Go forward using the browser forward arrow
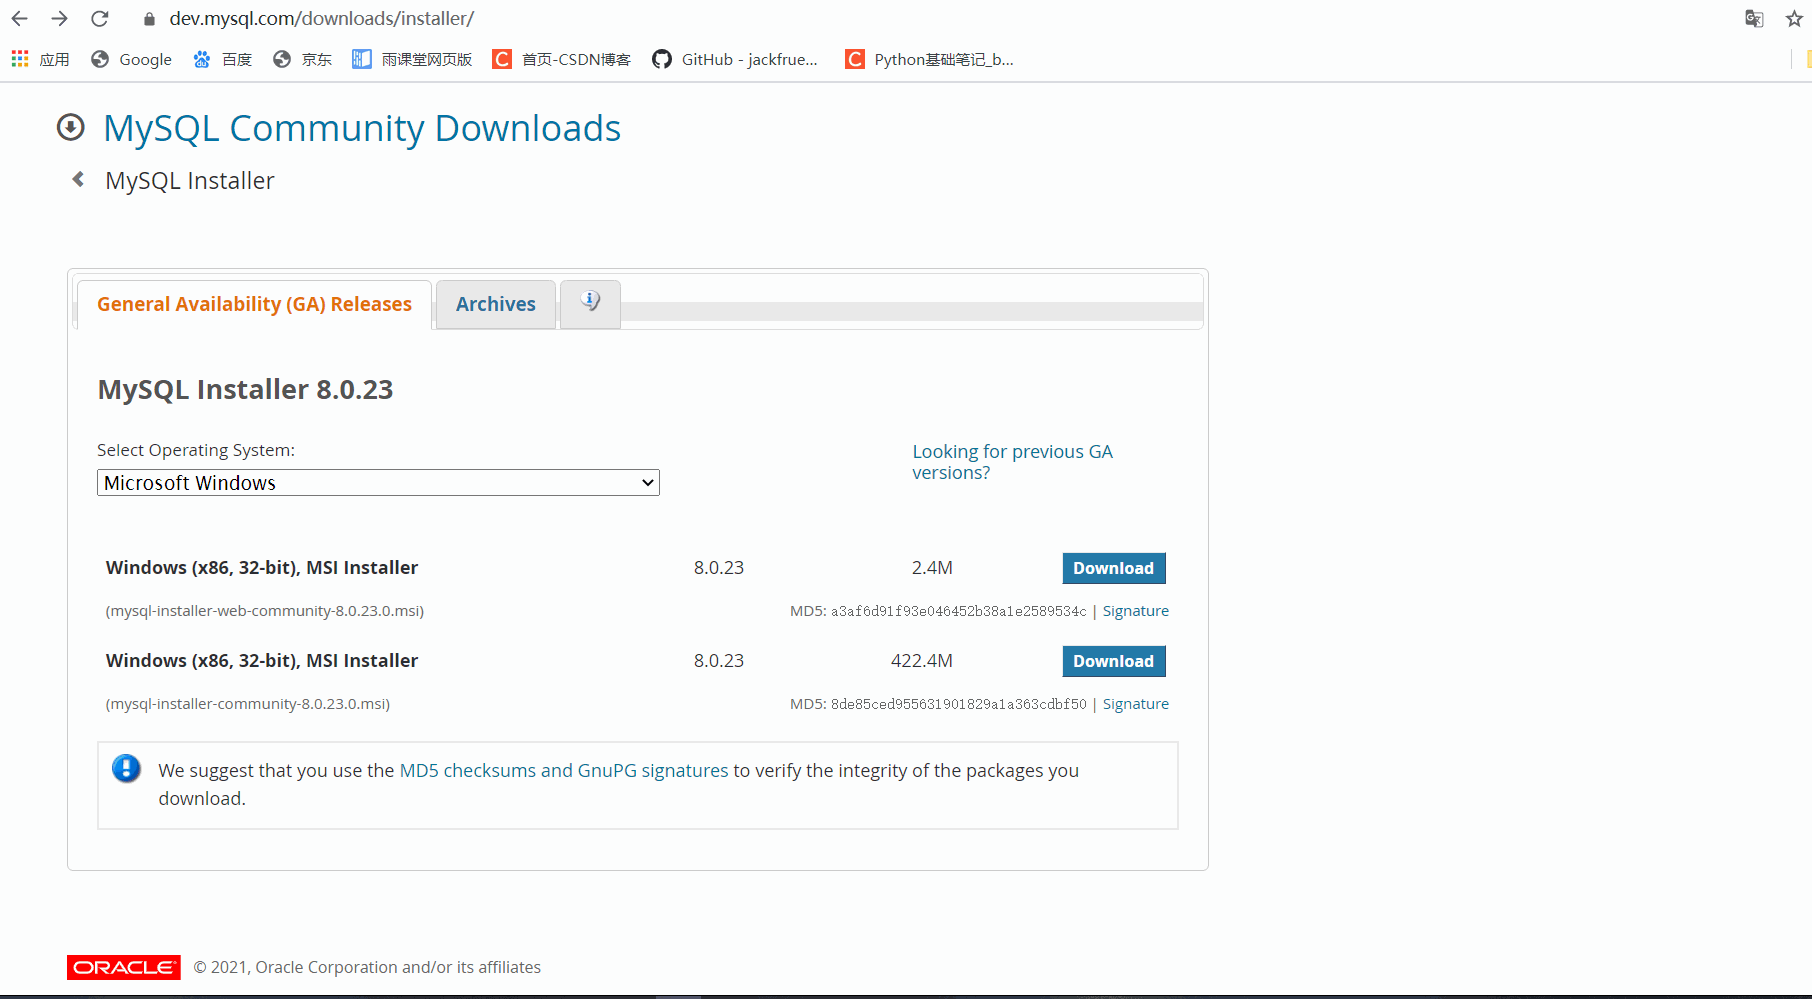 click(59, 19)
